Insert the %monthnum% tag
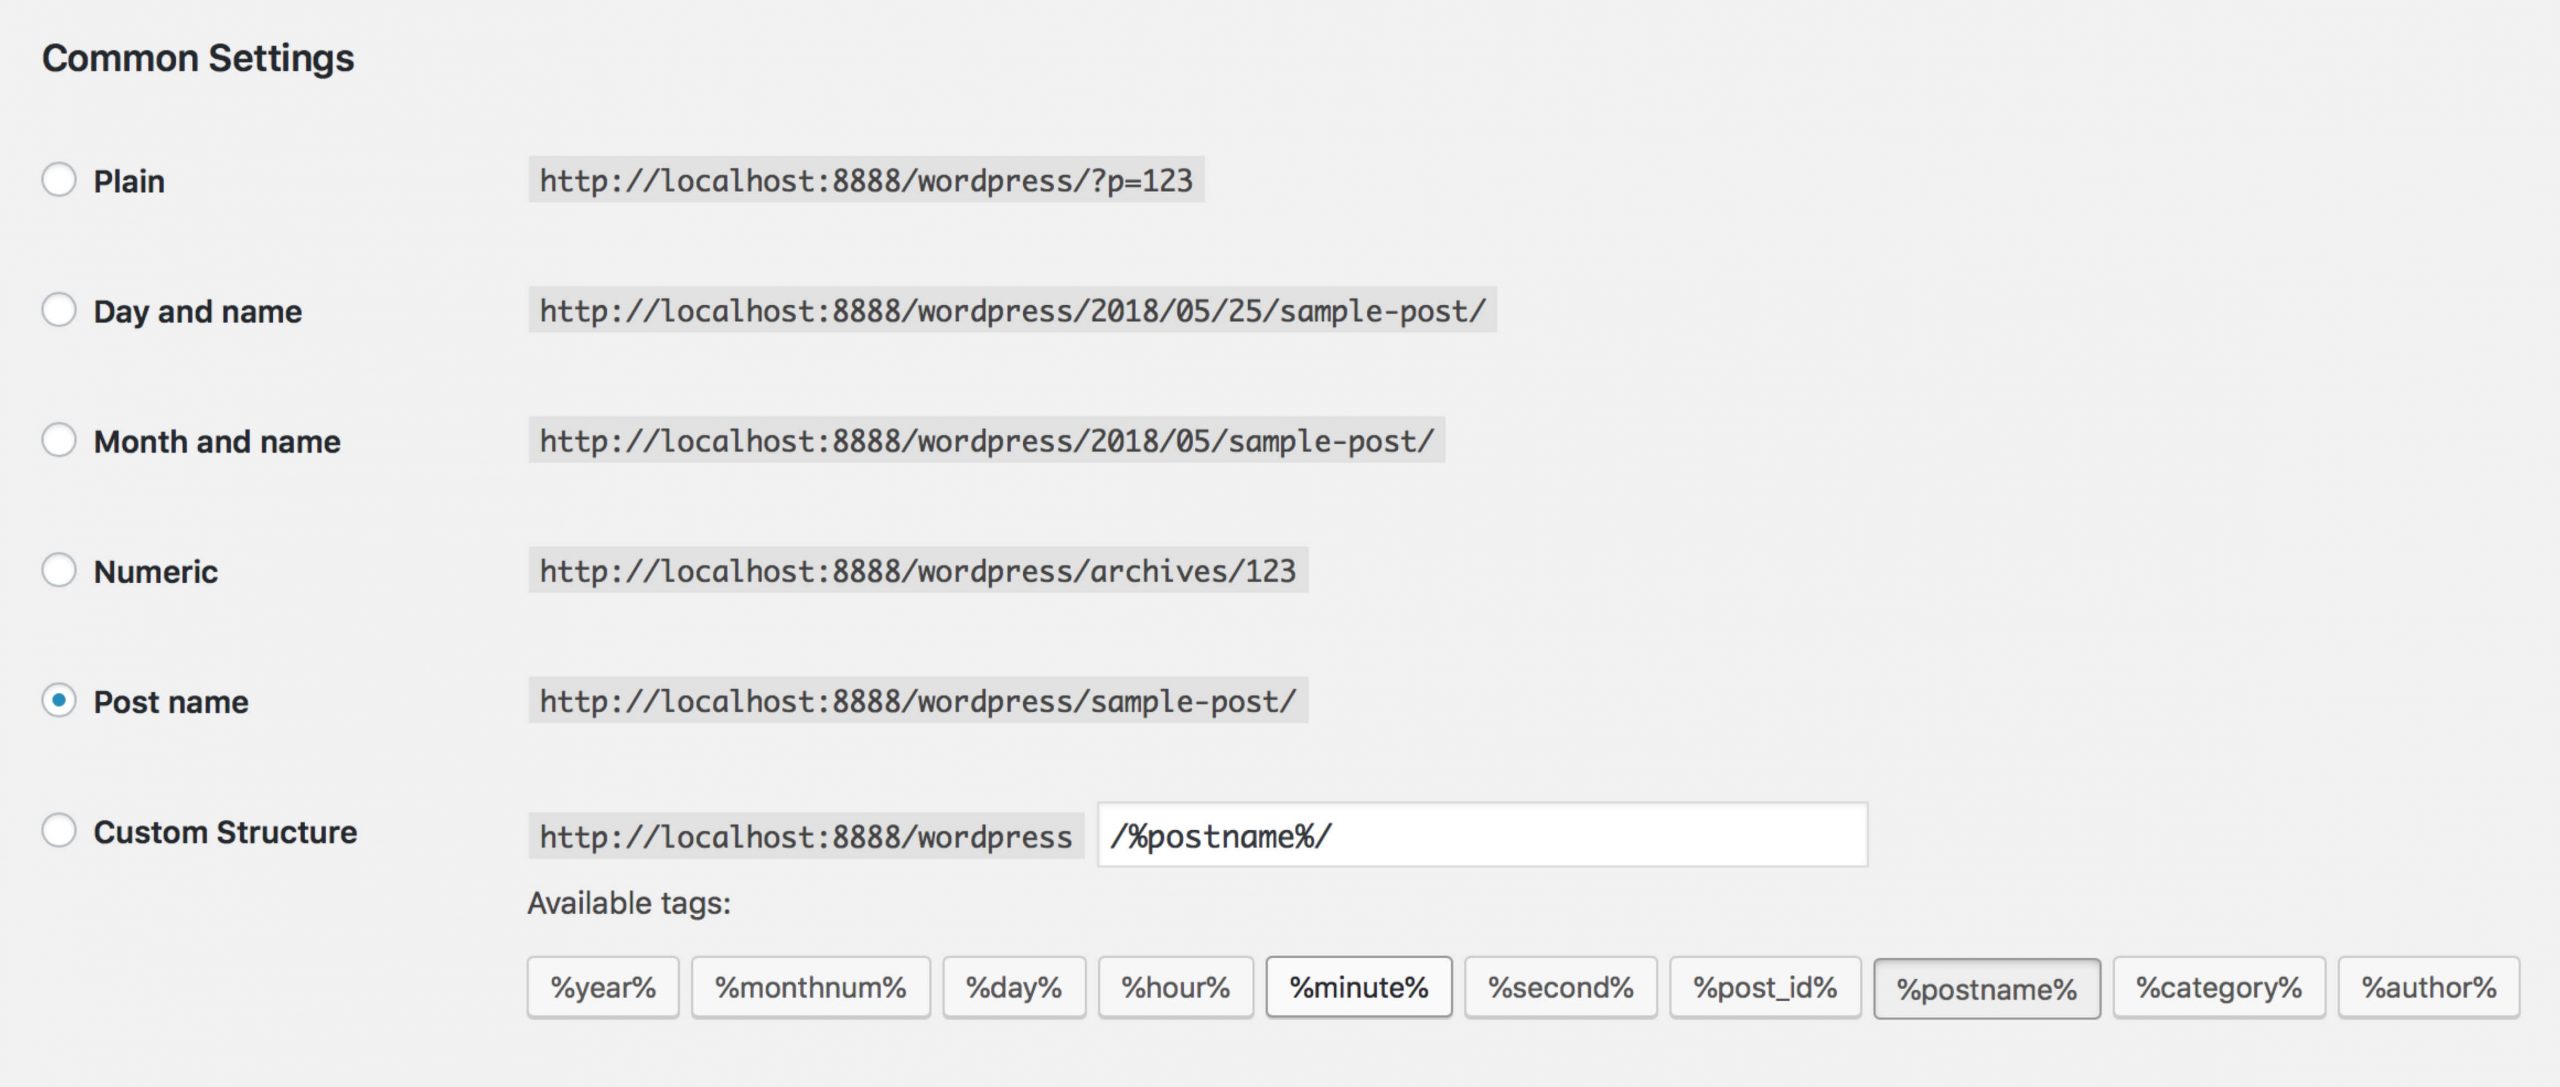Viewport: 2560px width, 1087px height. point(811,988)
